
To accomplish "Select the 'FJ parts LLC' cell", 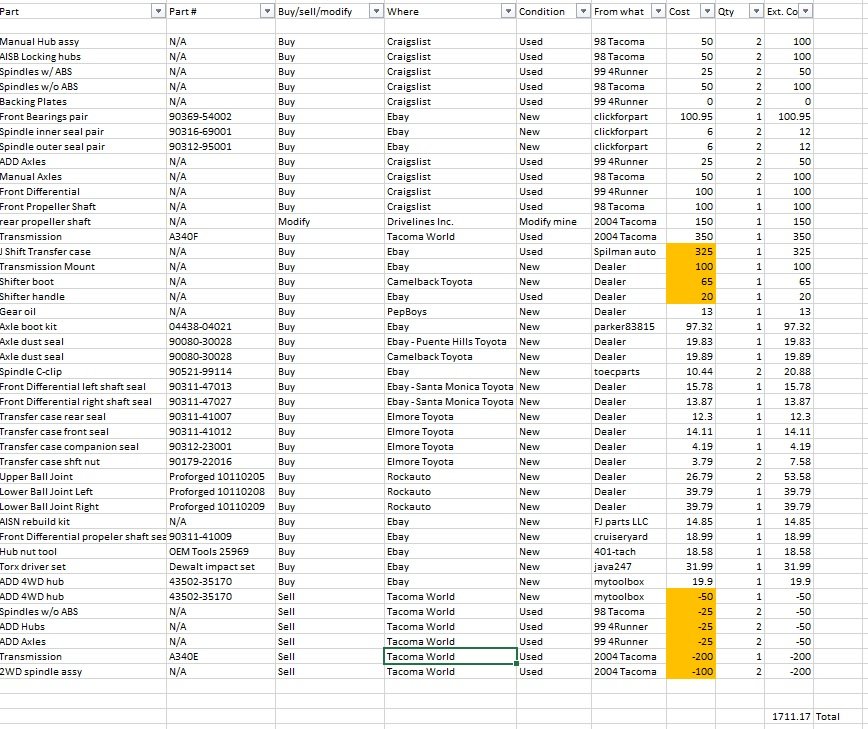I will pos(629,521).
